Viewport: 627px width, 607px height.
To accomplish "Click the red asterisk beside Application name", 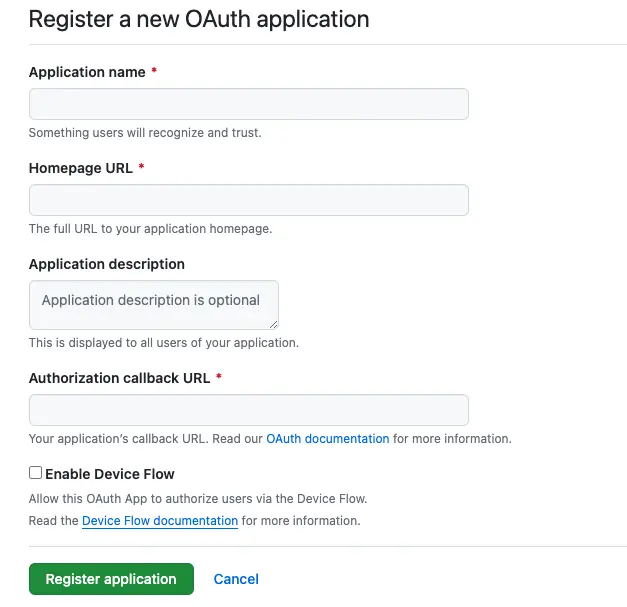I will tap(154, 72).
